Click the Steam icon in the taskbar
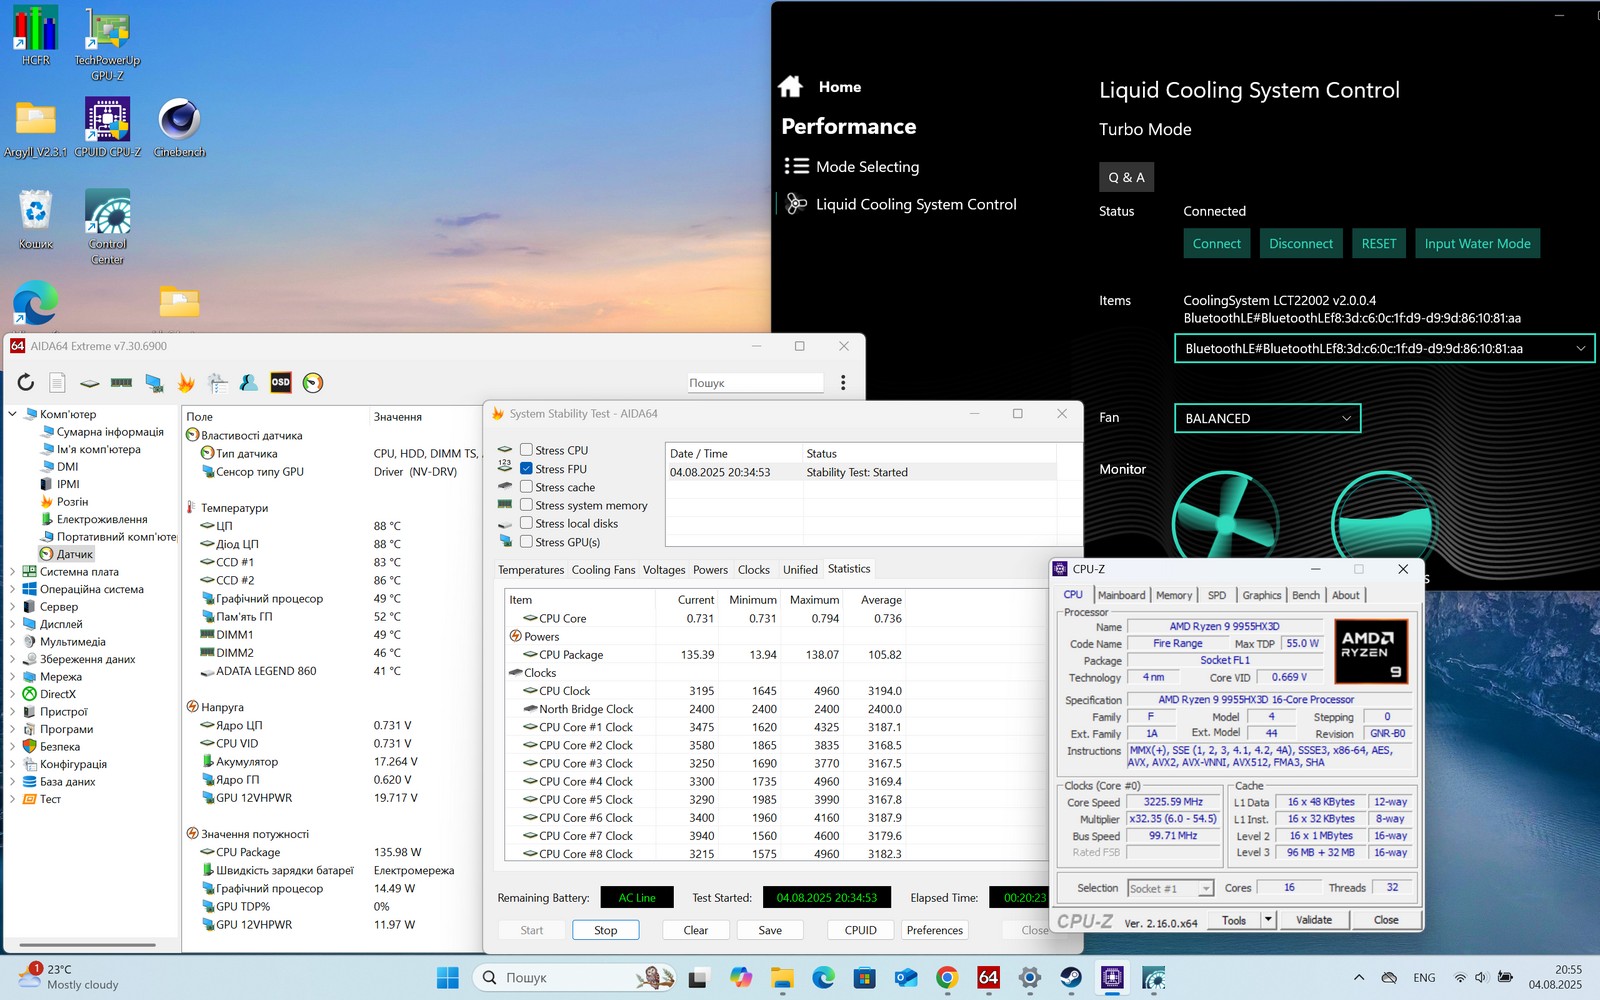 pyautogui.click(x=1071, y=977)
